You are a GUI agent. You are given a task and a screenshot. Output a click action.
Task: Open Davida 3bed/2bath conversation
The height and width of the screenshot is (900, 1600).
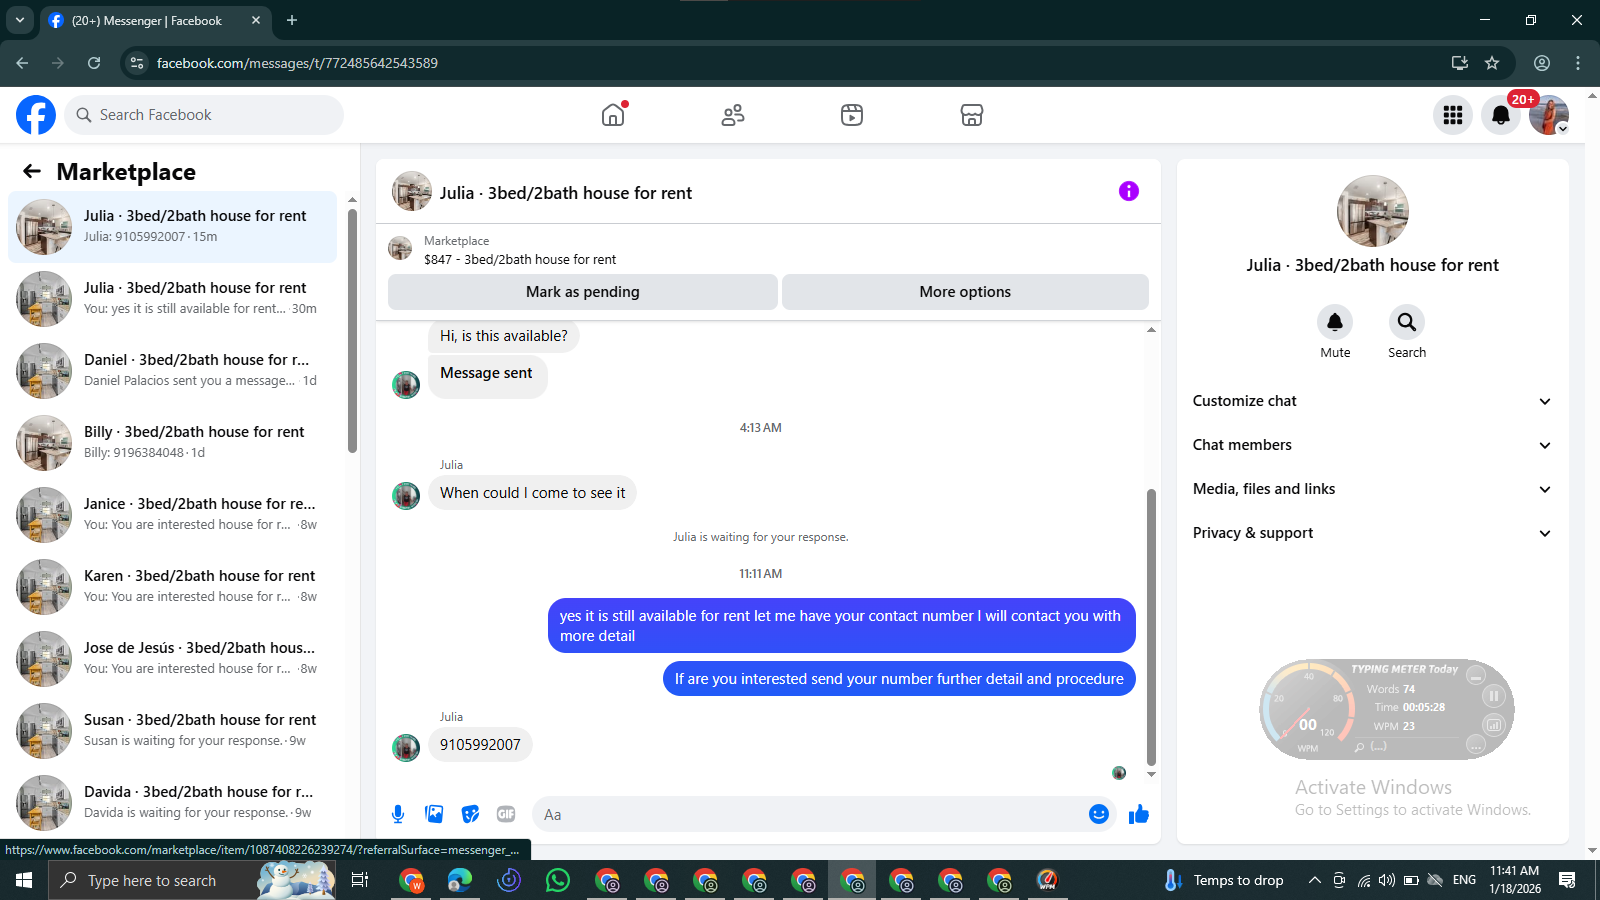click(x=173, y=803)
